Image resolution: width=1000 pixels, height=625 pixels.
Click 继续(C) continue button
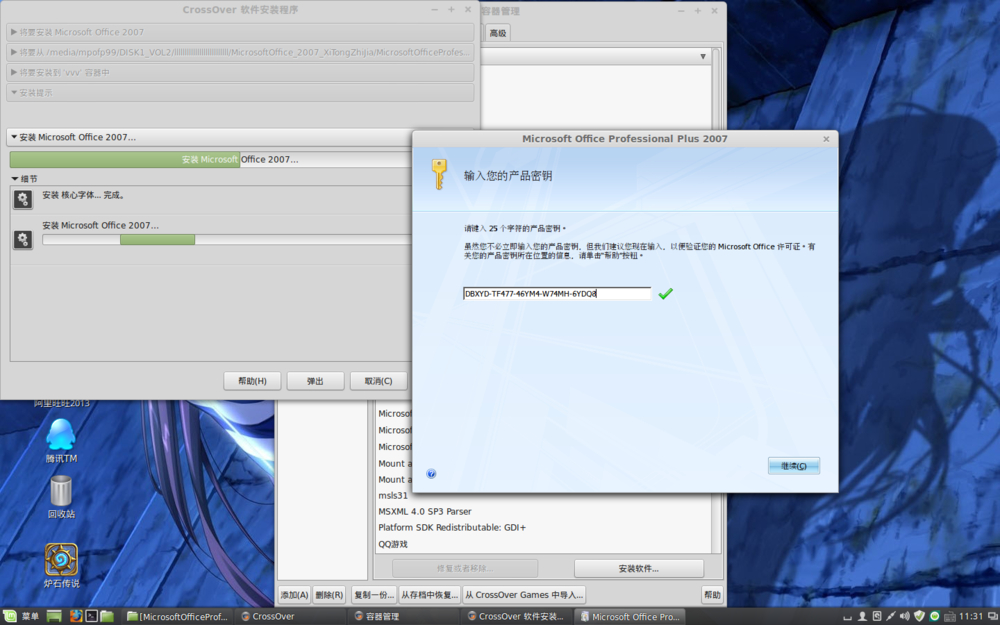[793, 466]
